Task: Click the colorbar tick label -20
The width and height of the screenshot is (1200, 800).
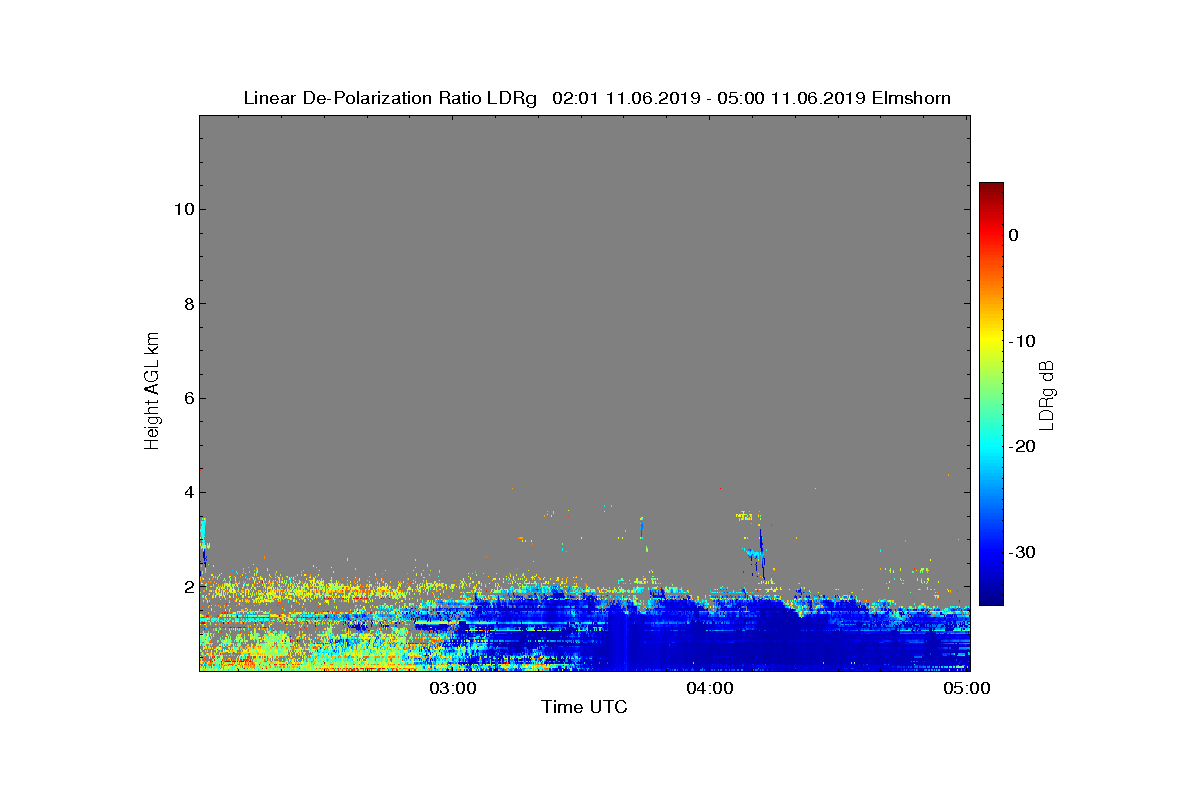Action: [x=1022, y=447]
